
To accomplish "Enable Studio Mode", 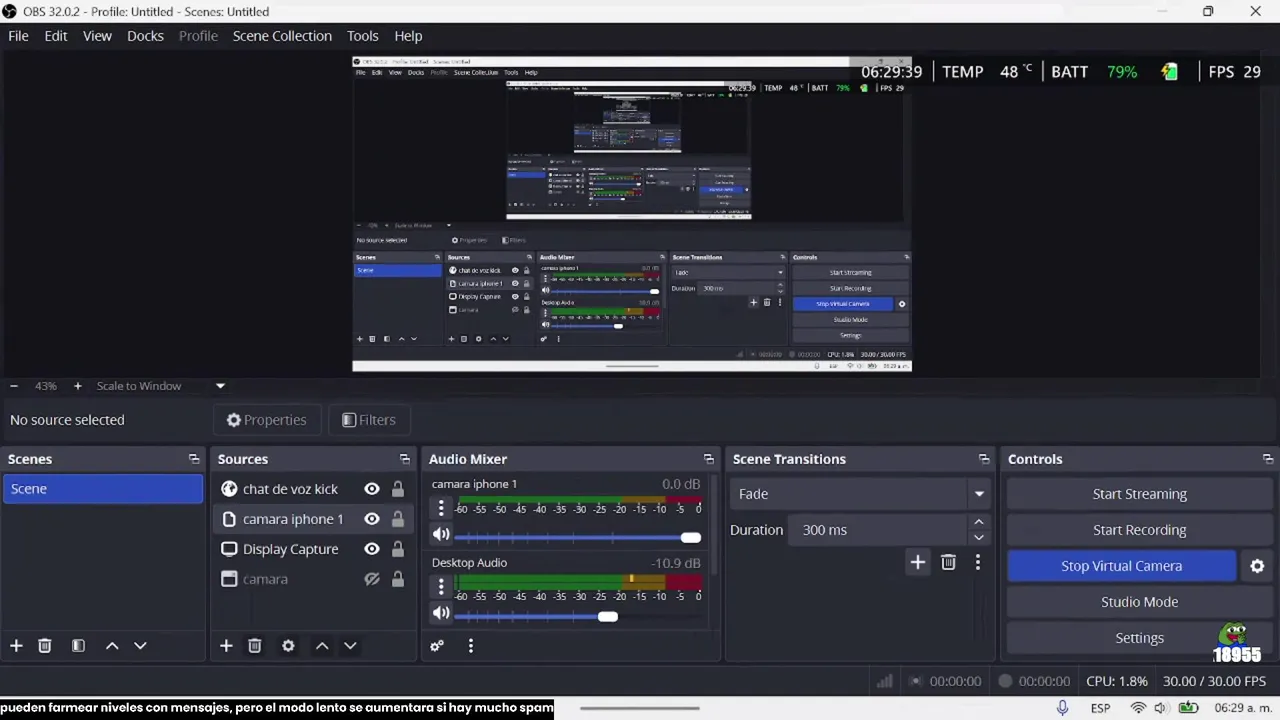I will pos(1139,602).
